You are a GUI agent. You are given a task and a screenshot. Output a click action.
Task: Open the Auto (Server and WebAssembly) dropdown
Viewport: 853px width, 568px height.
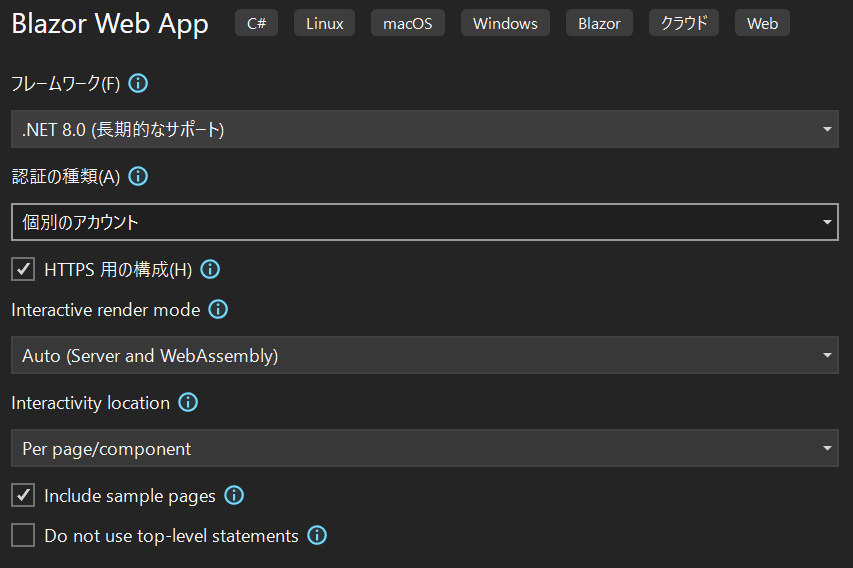point(425,355)
